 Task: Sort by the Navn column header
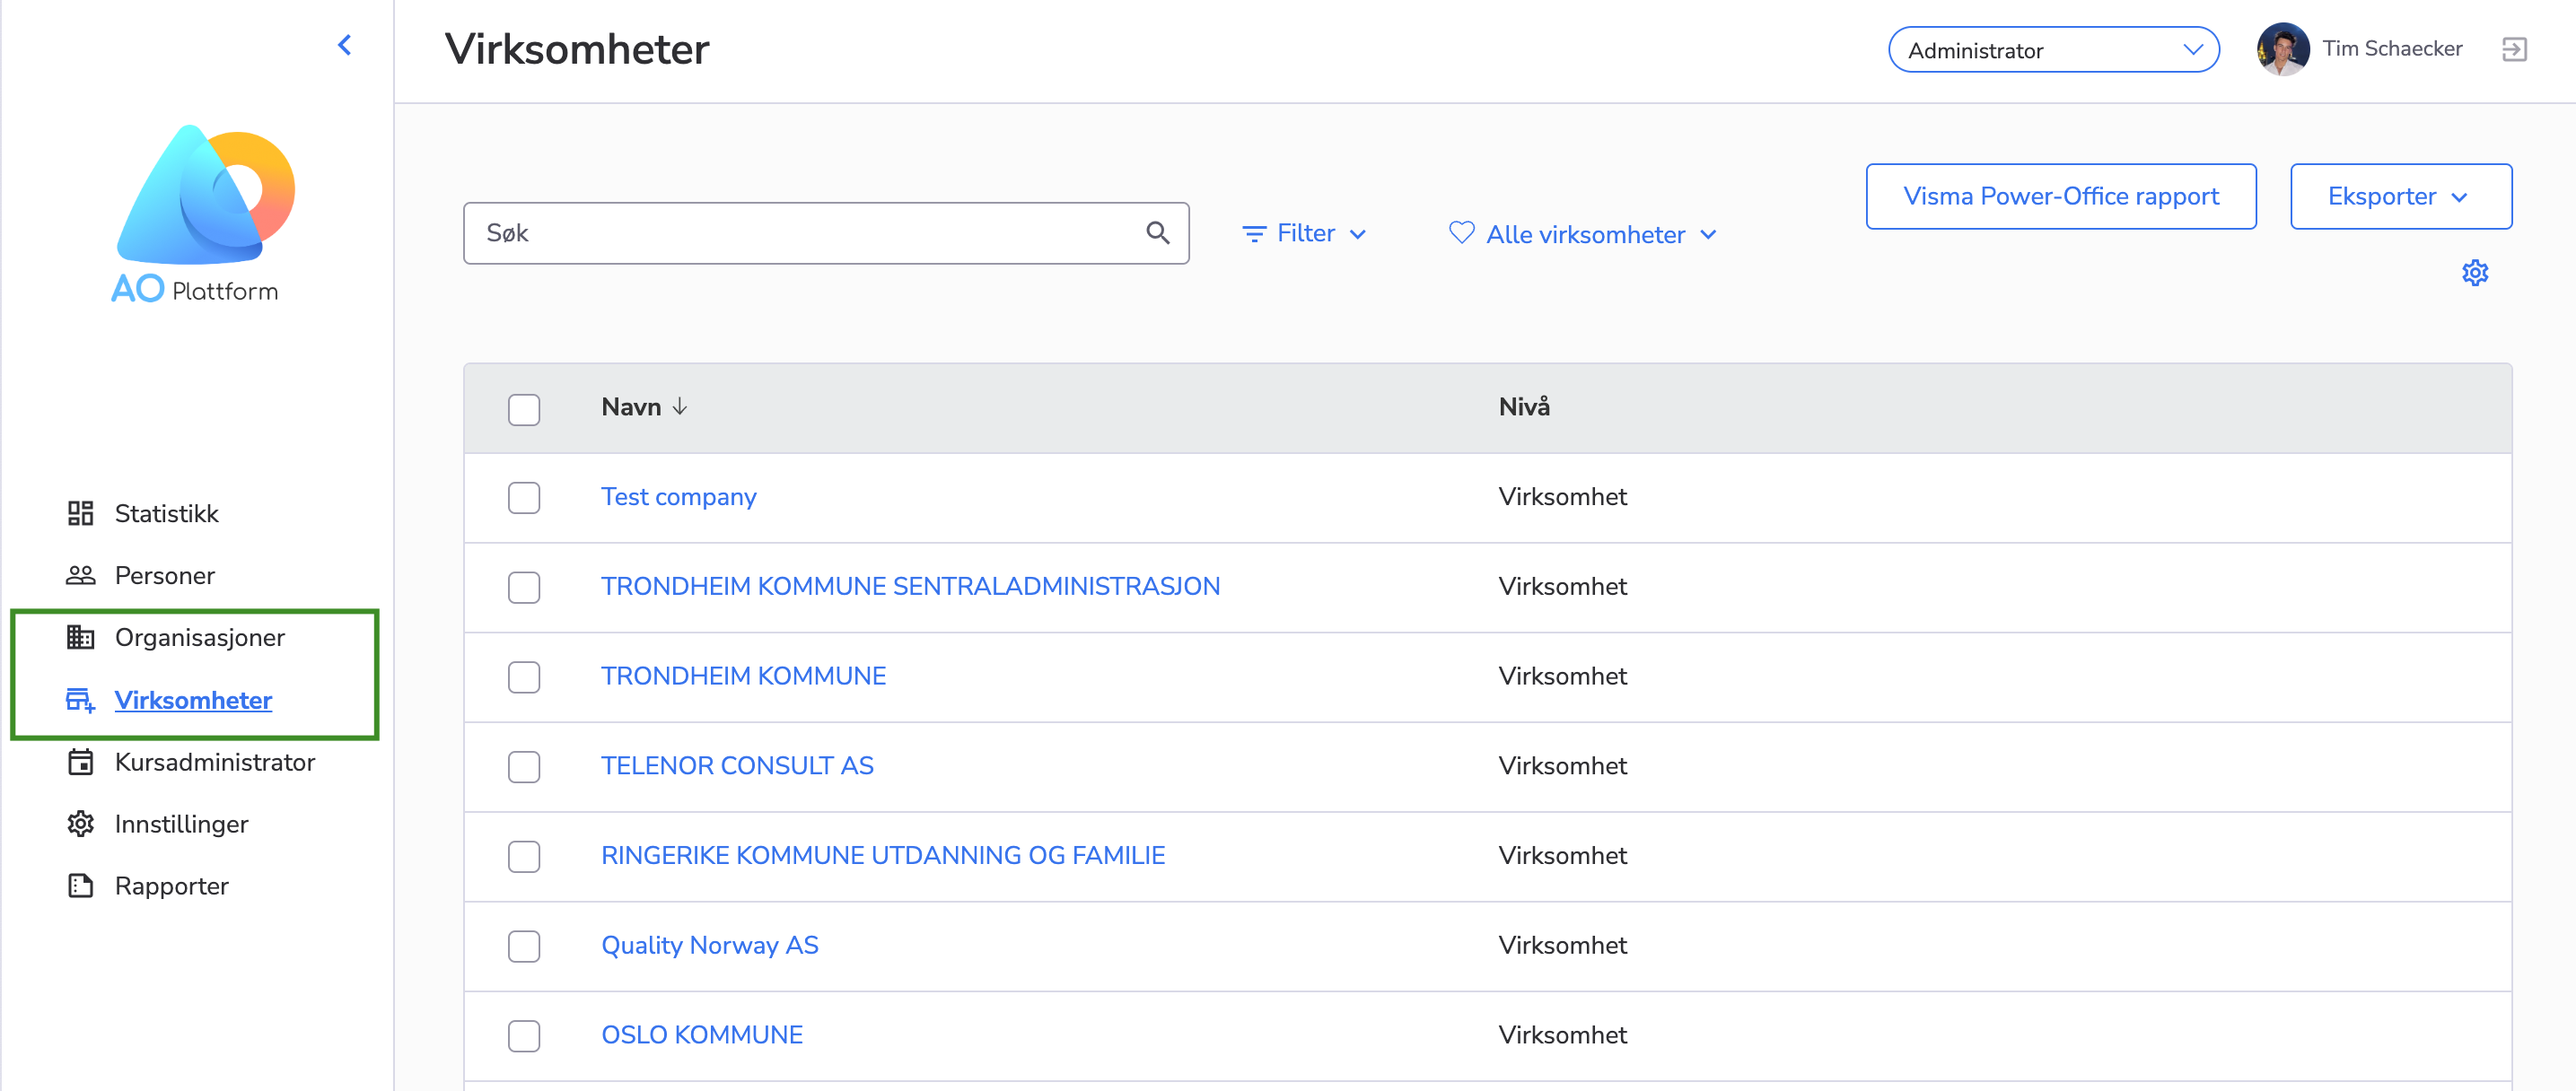(631, 407)
